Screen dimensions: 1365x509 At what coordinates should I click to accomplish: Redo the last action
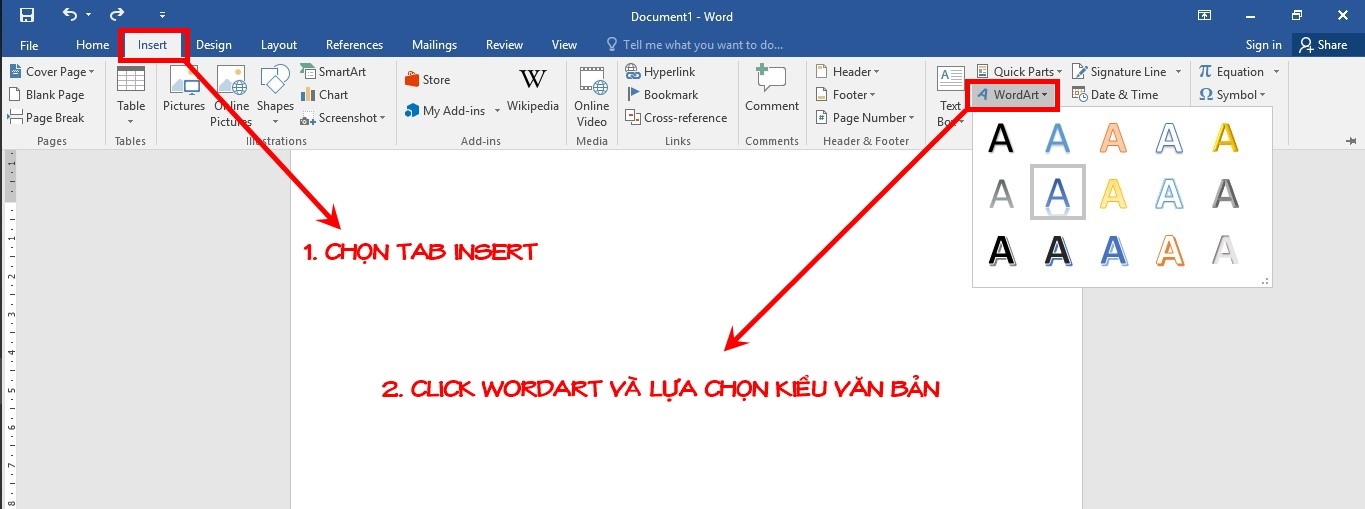[117, 15]
